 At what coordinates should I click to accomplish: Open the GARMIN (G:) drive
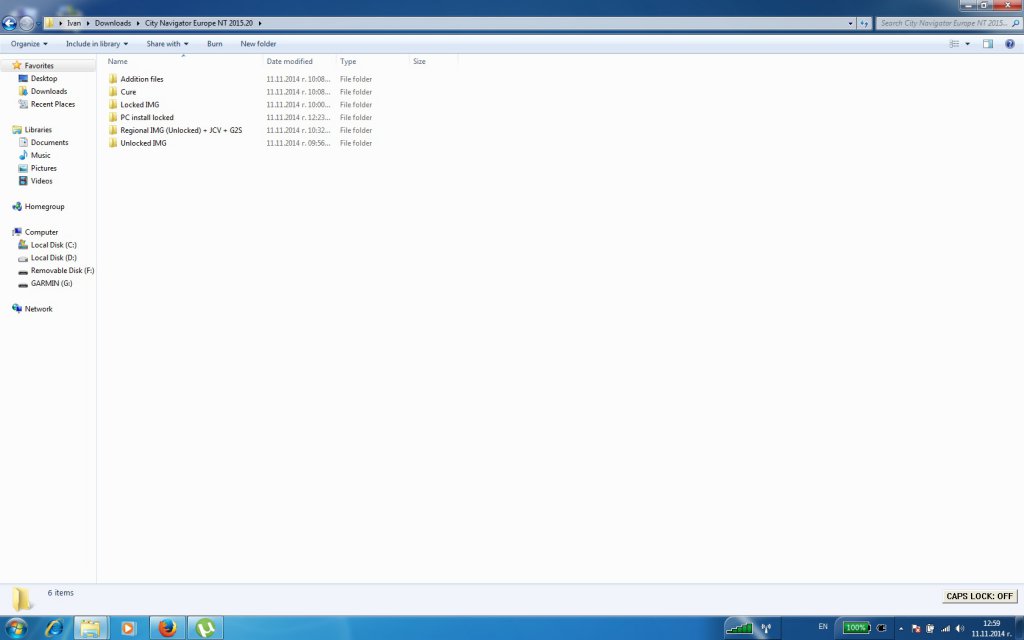pos(51,283)
